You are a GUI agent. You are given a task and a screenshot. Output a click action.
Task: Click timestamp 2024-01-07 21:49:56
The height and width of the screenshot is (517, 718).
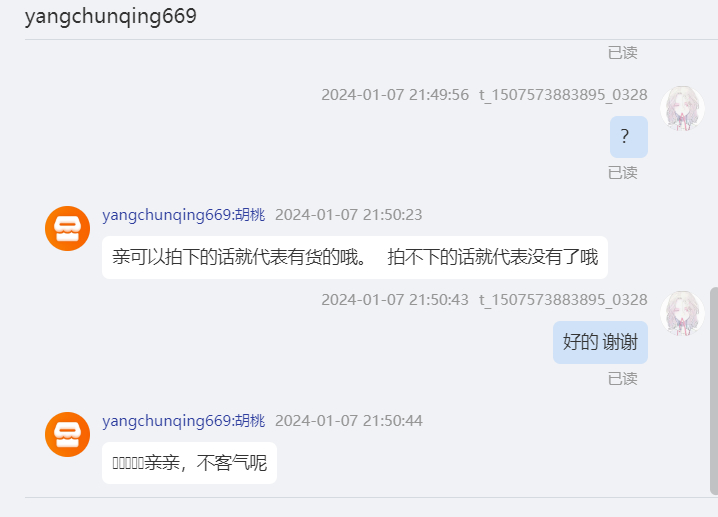click(395, 95)
